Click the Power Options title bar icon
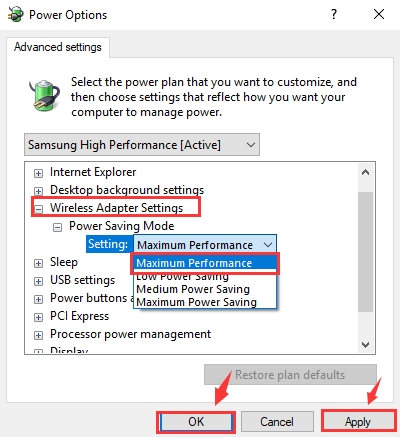 point(15,15)
